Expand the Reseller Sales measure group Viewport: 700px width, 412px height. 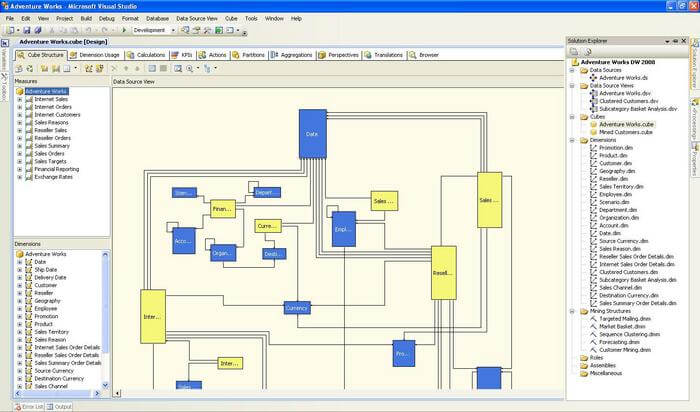20,130
